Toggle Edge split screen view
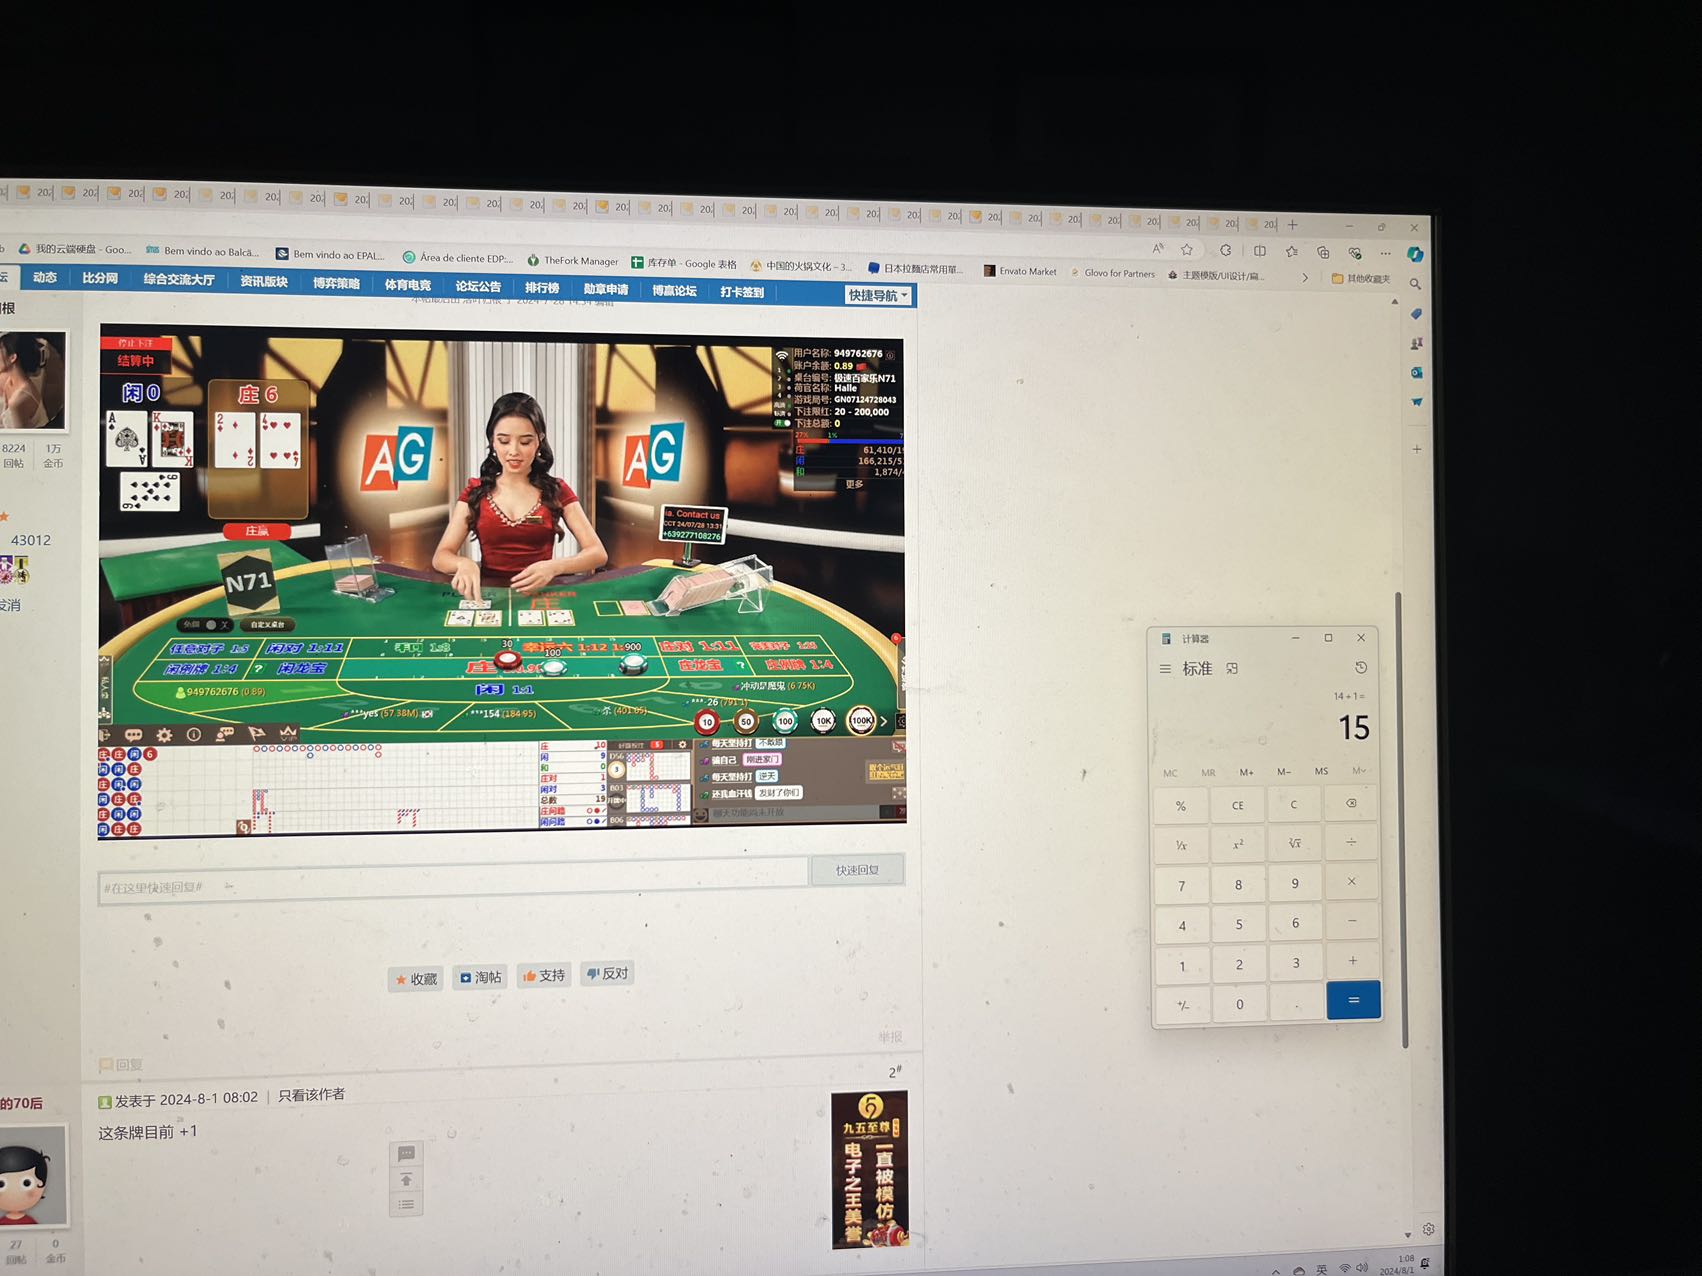Image resolution: width=1702 pixels, height=1276 pixels. (x=1259, y=251)
